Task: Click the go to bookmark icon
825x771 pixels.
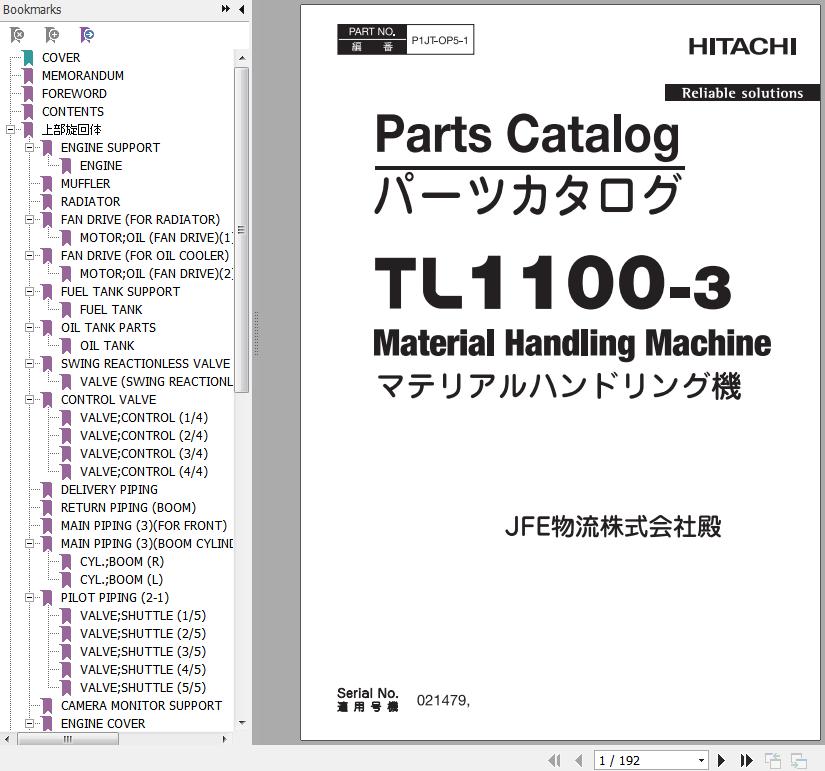Action: click(87, 35)
